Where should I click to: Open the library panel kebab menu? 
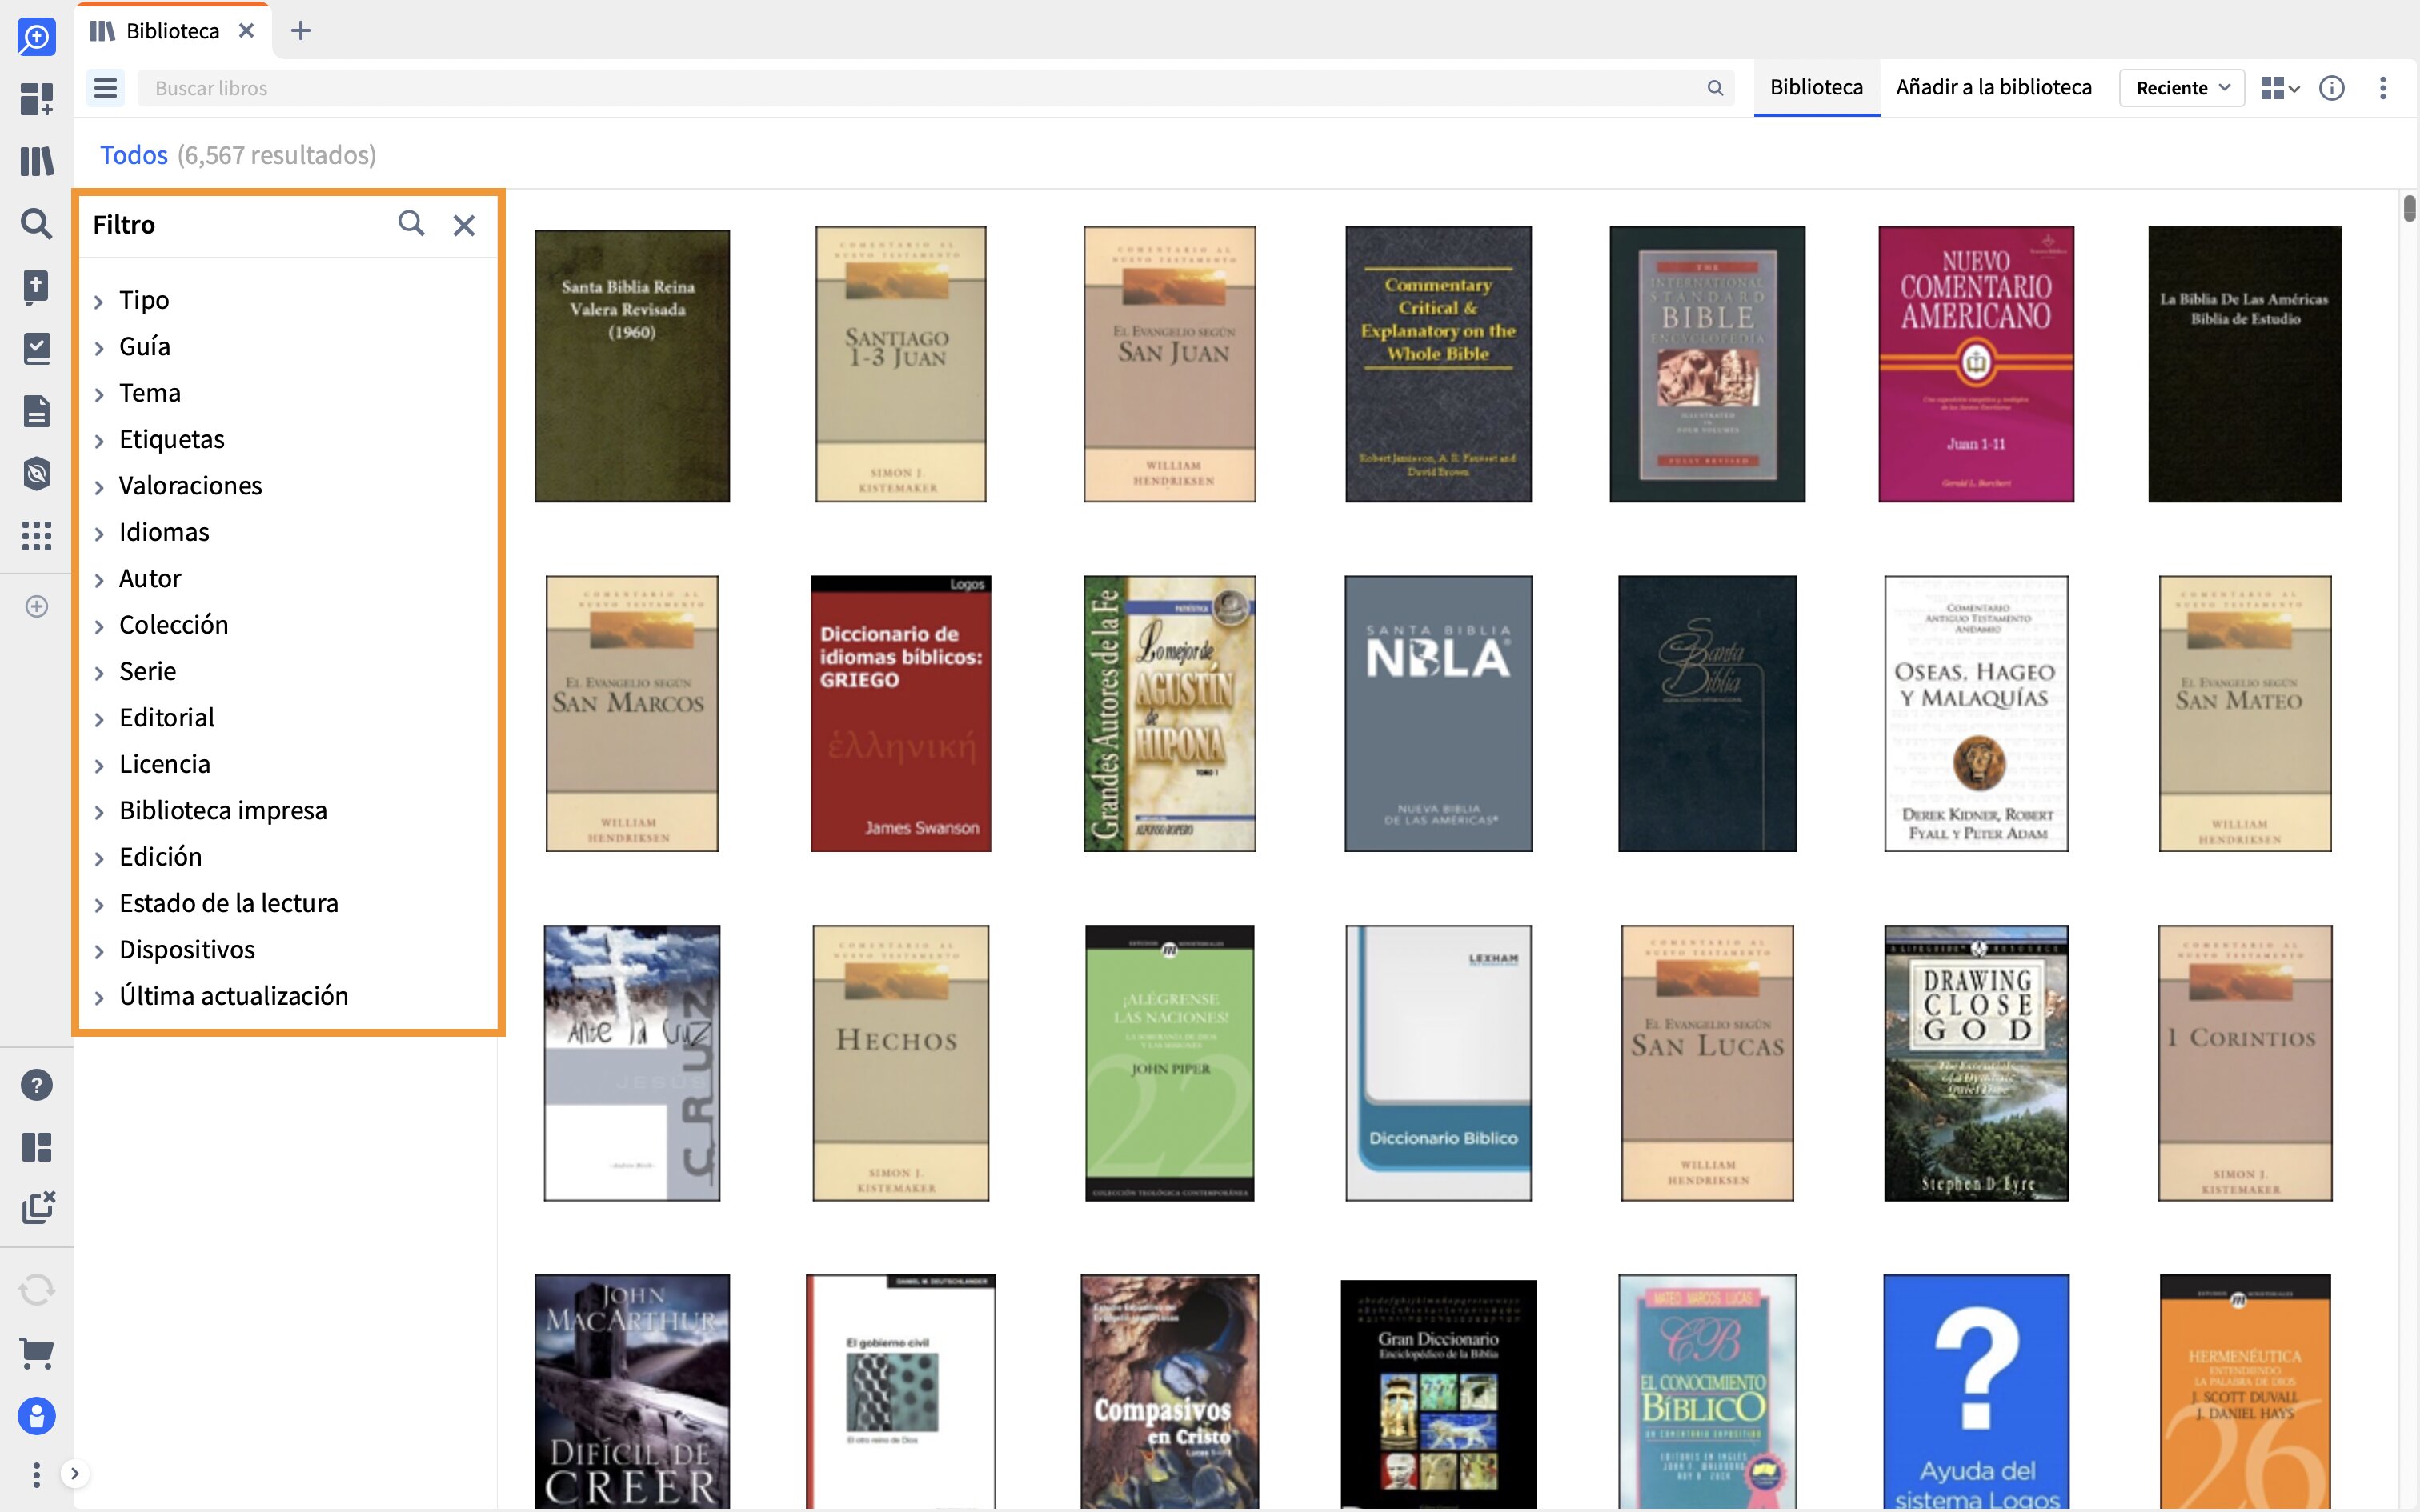tap(2383, 88)
